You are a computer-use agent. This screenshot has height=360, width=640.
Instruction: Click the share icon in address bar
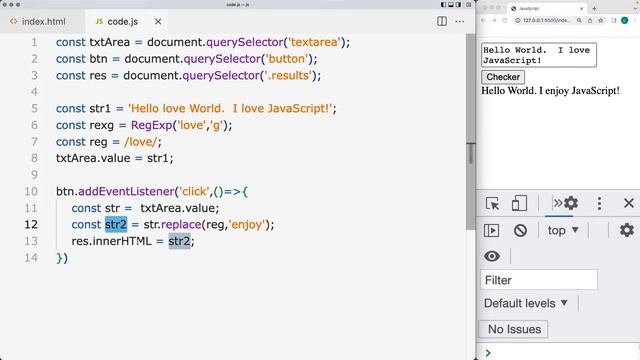[590, 20]
